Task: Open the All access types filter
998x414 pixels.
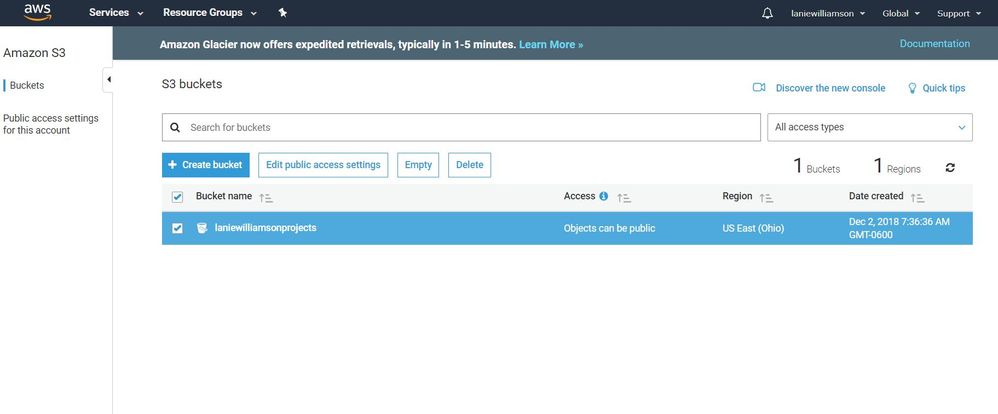Action: point(870,127)
